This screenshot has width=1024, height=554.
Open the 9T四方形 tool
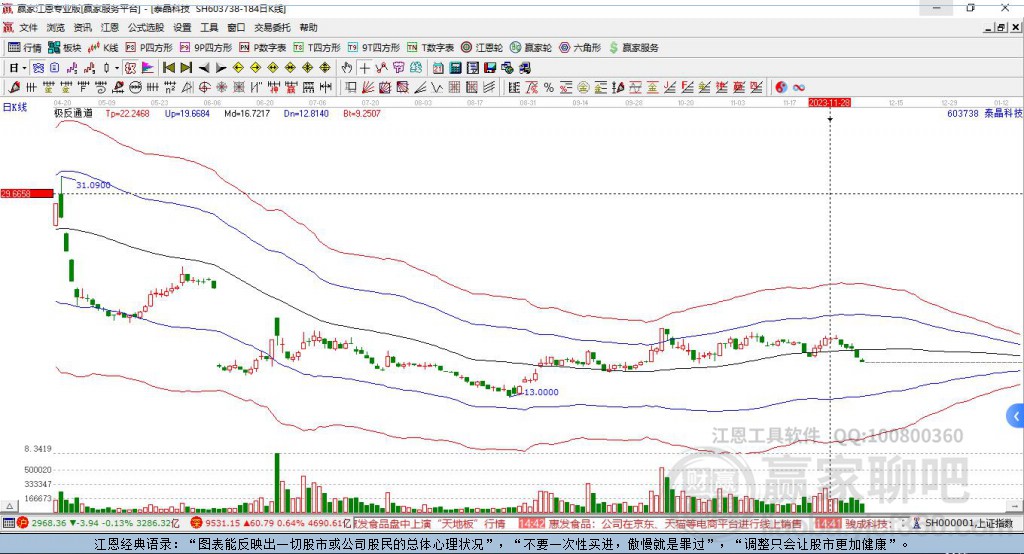374,48
